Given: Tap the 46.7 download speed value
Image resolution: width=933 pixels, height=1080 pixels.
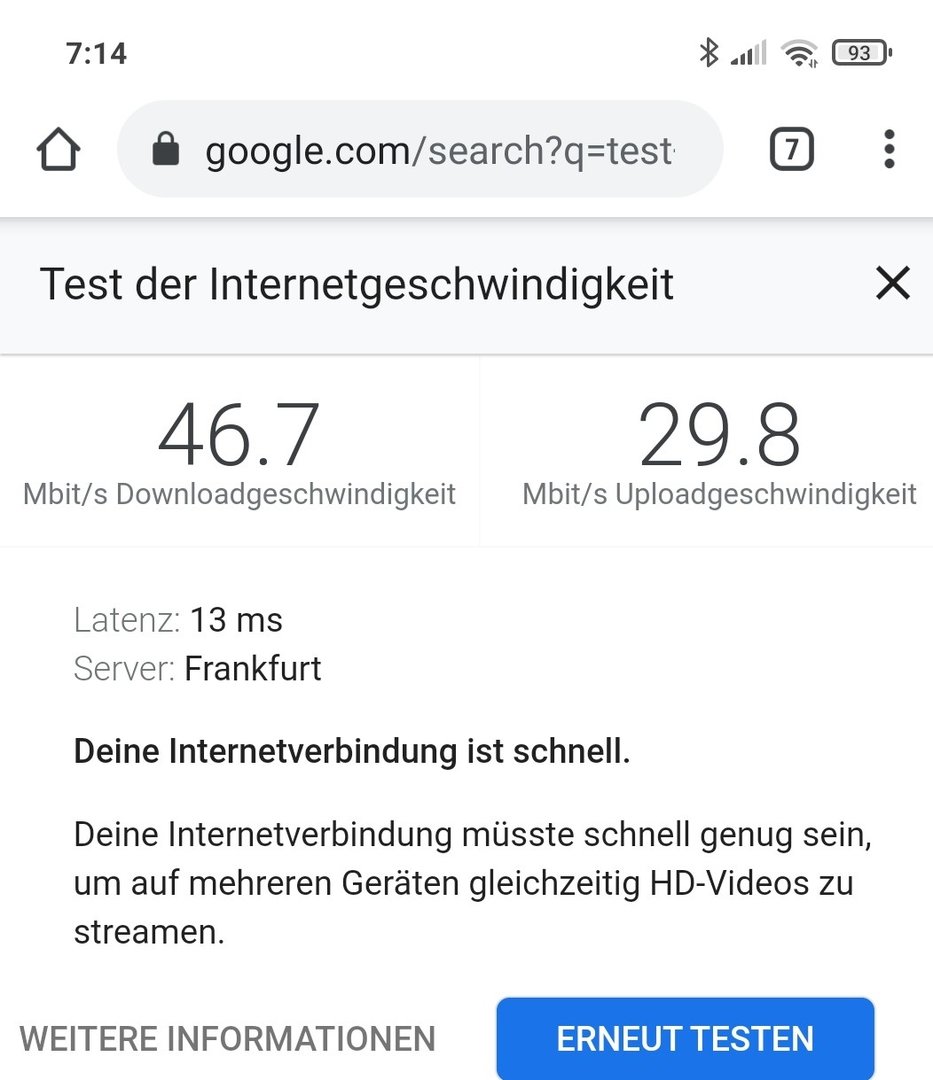Looking at the screenshot, I should click(239, 435).
